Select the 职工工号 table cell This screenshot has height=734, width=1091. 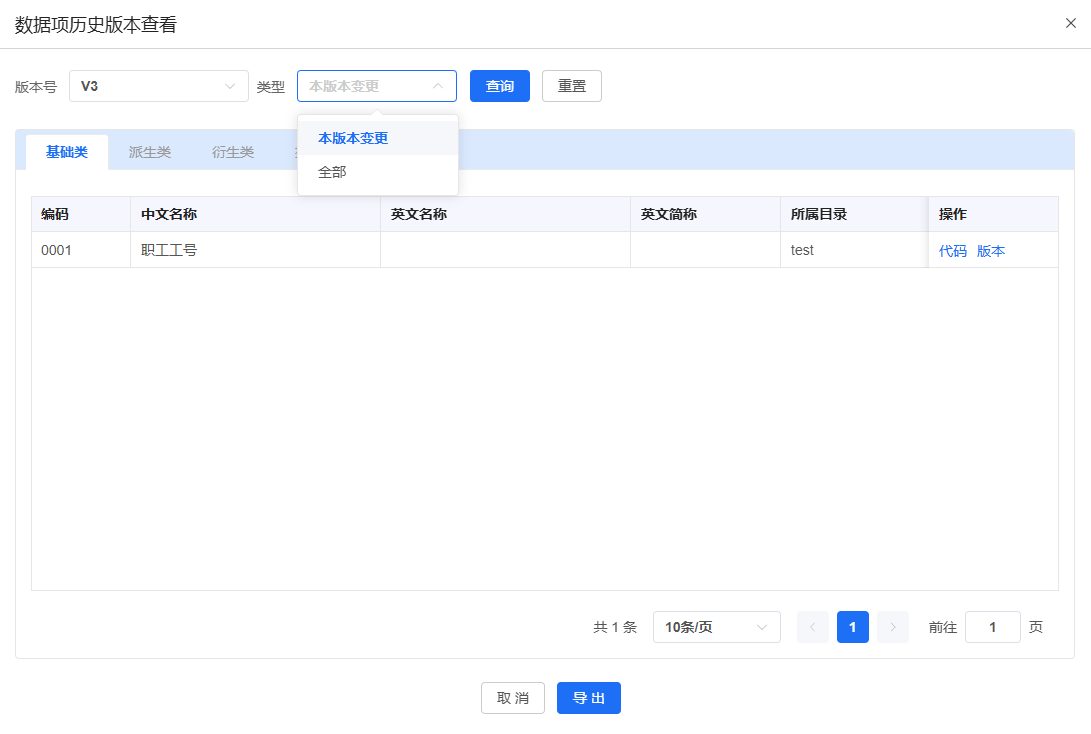click(255, 250)
